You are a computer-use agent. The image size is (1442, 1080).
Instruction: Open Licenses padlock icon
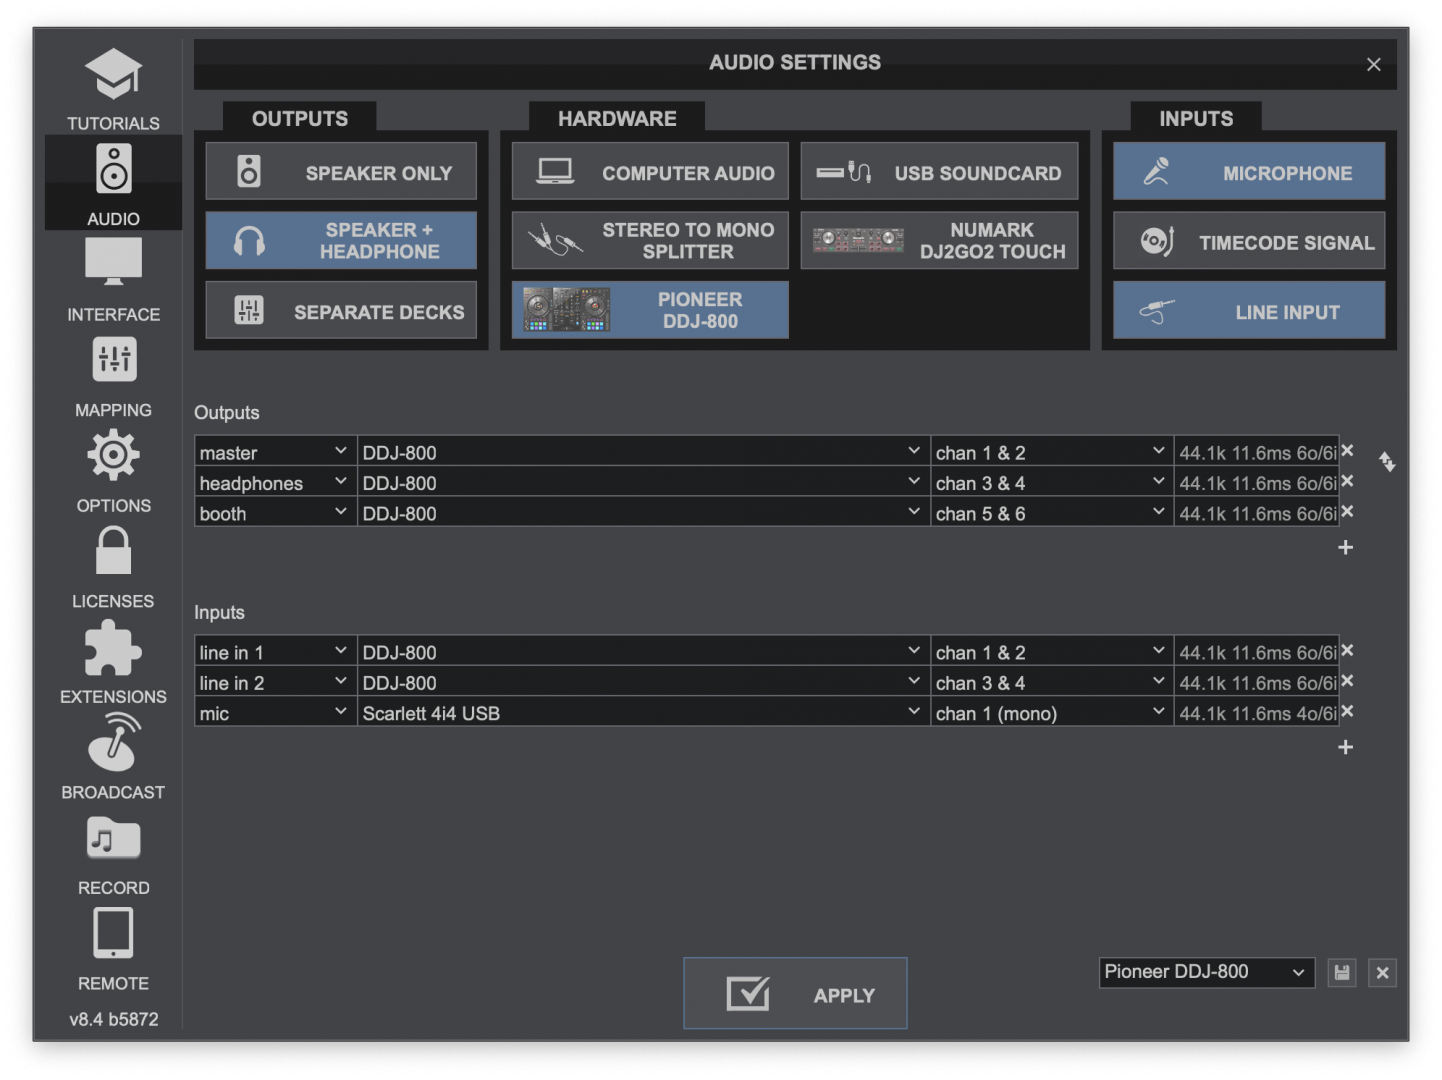[x=113, y=550]
